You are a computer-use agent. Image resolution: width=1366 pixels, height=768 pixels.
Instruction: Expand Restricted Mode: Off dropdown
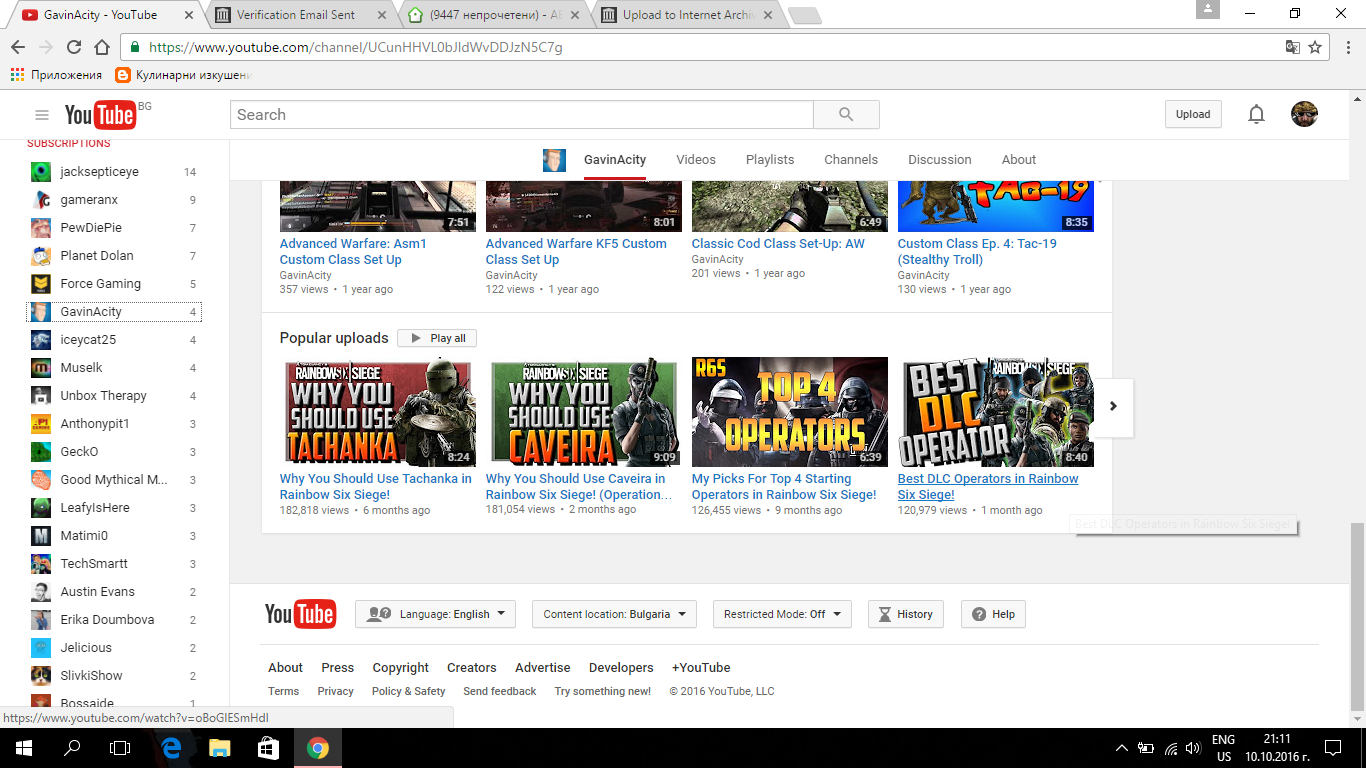(x=782, y=614)
